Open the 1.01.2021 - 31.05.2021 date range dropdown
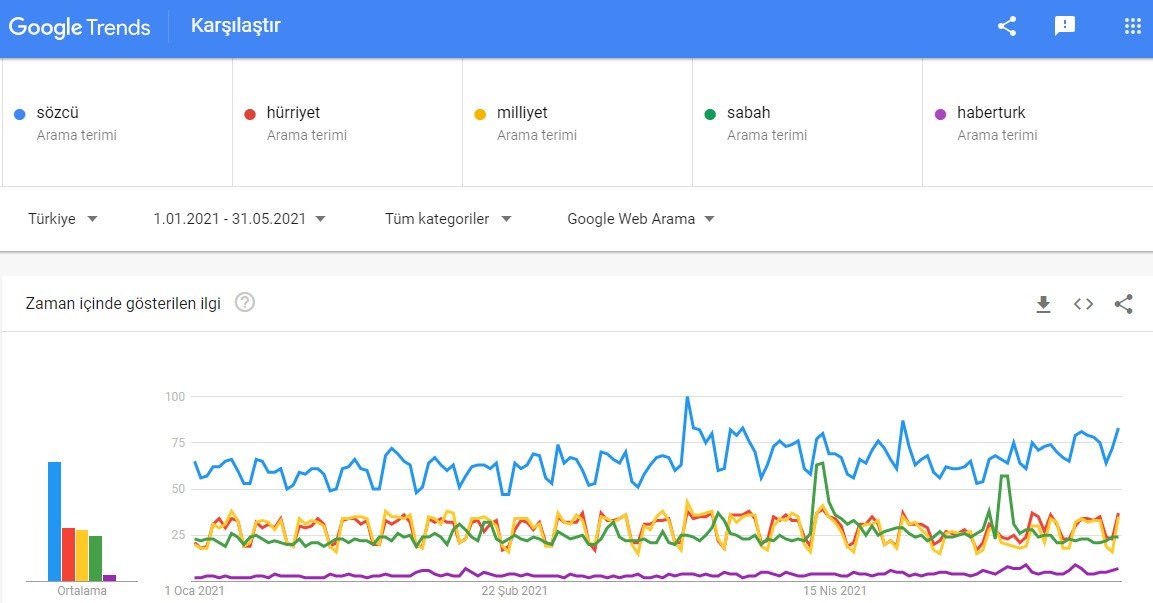This screenshot has height=603, width=1153. (239, 218)
